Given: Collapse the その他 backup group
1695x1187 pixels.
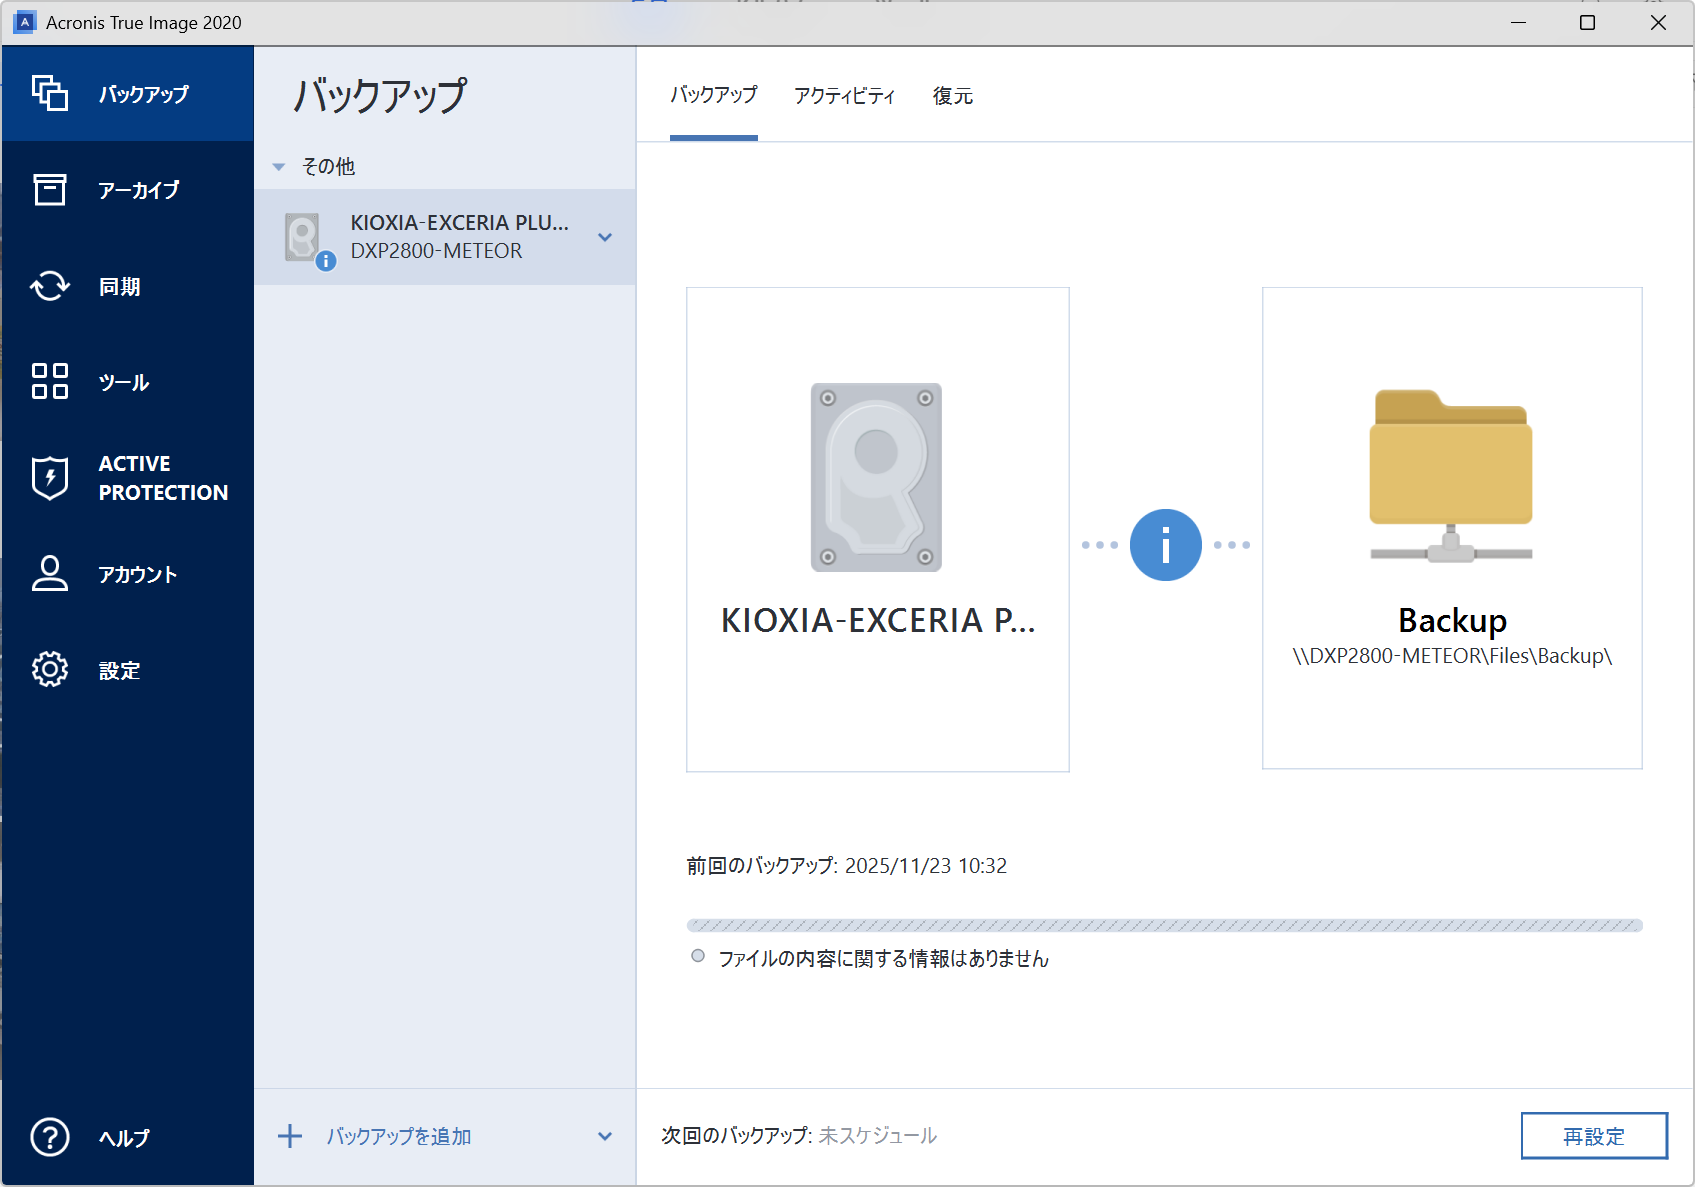Looking at the screenshot, I should point(279,167).
